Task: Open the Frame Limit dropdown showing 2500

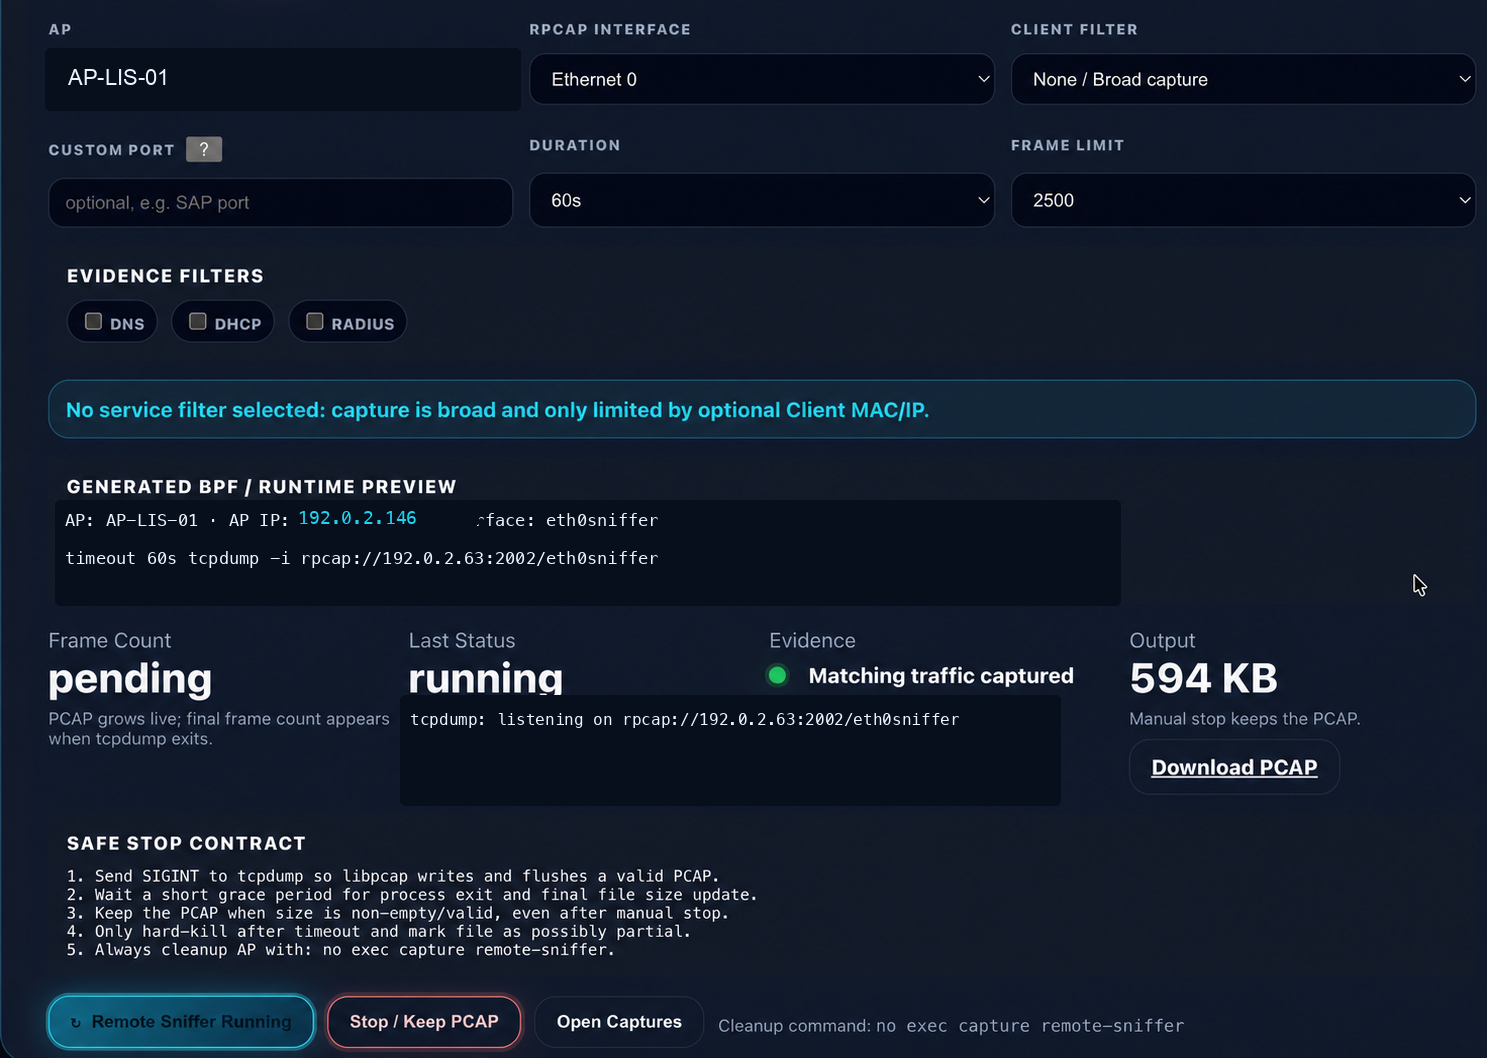Action: coord(1243,200)
